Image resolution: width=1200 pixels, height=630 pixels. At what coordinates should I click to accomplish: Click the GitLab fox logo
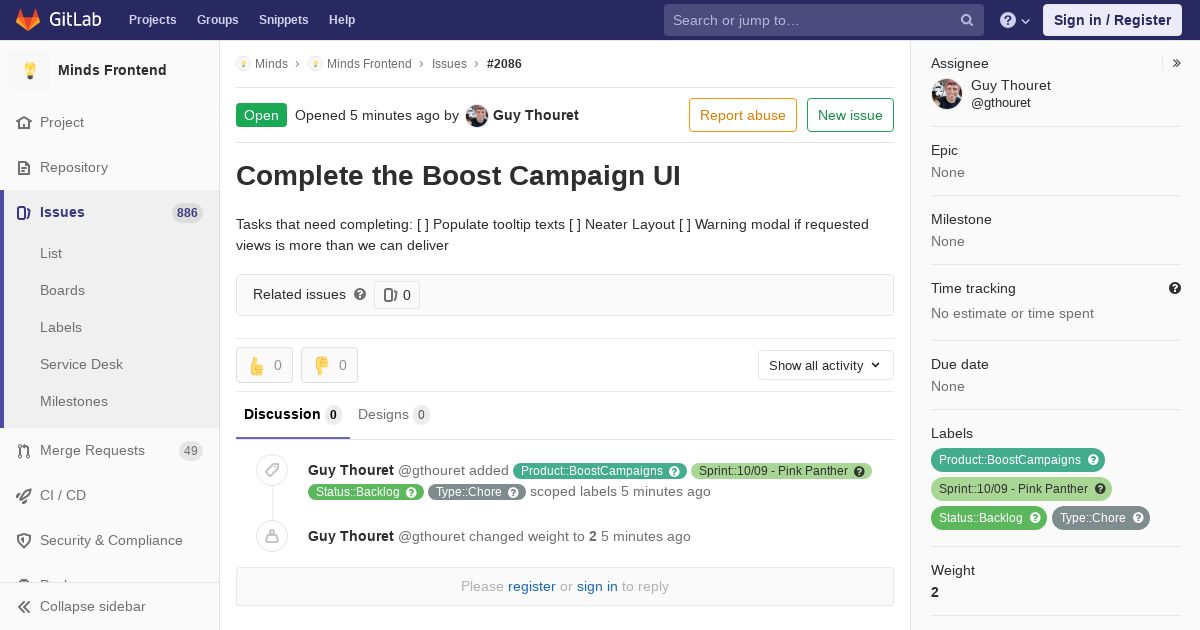[27, 19]
